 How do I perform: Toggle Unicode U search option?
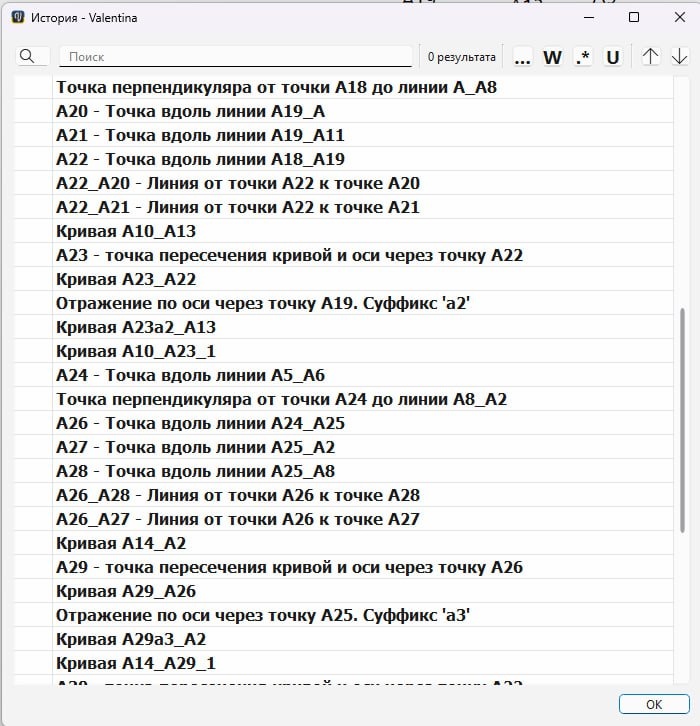pos(613,57)
